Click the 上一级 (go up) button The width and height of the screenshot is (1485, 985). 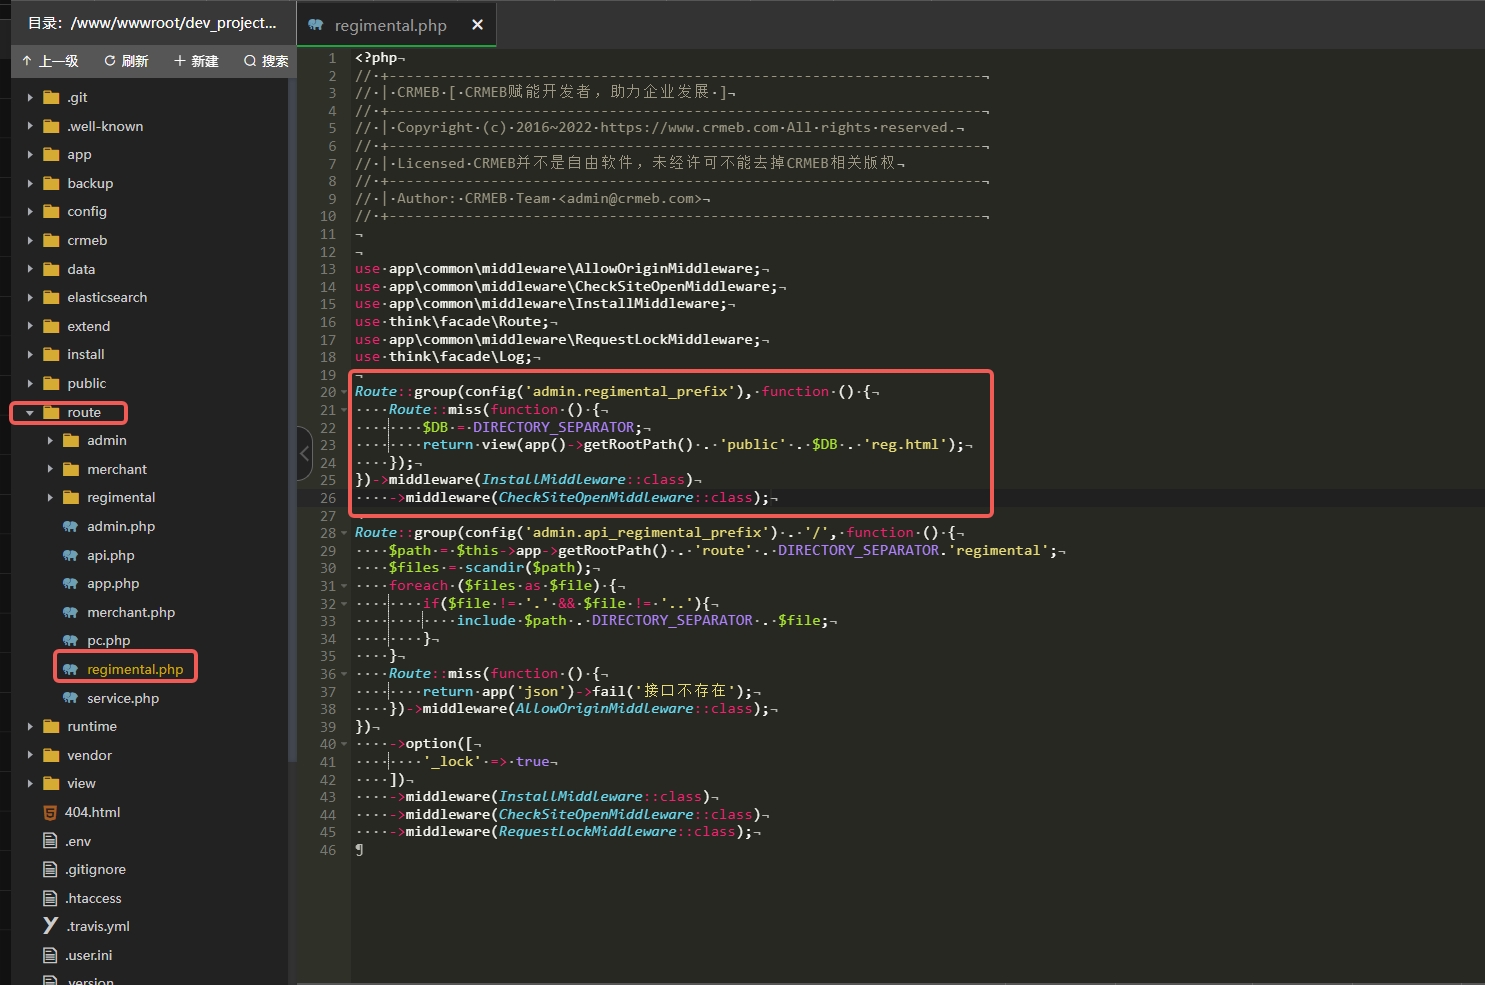pos(50,61)
